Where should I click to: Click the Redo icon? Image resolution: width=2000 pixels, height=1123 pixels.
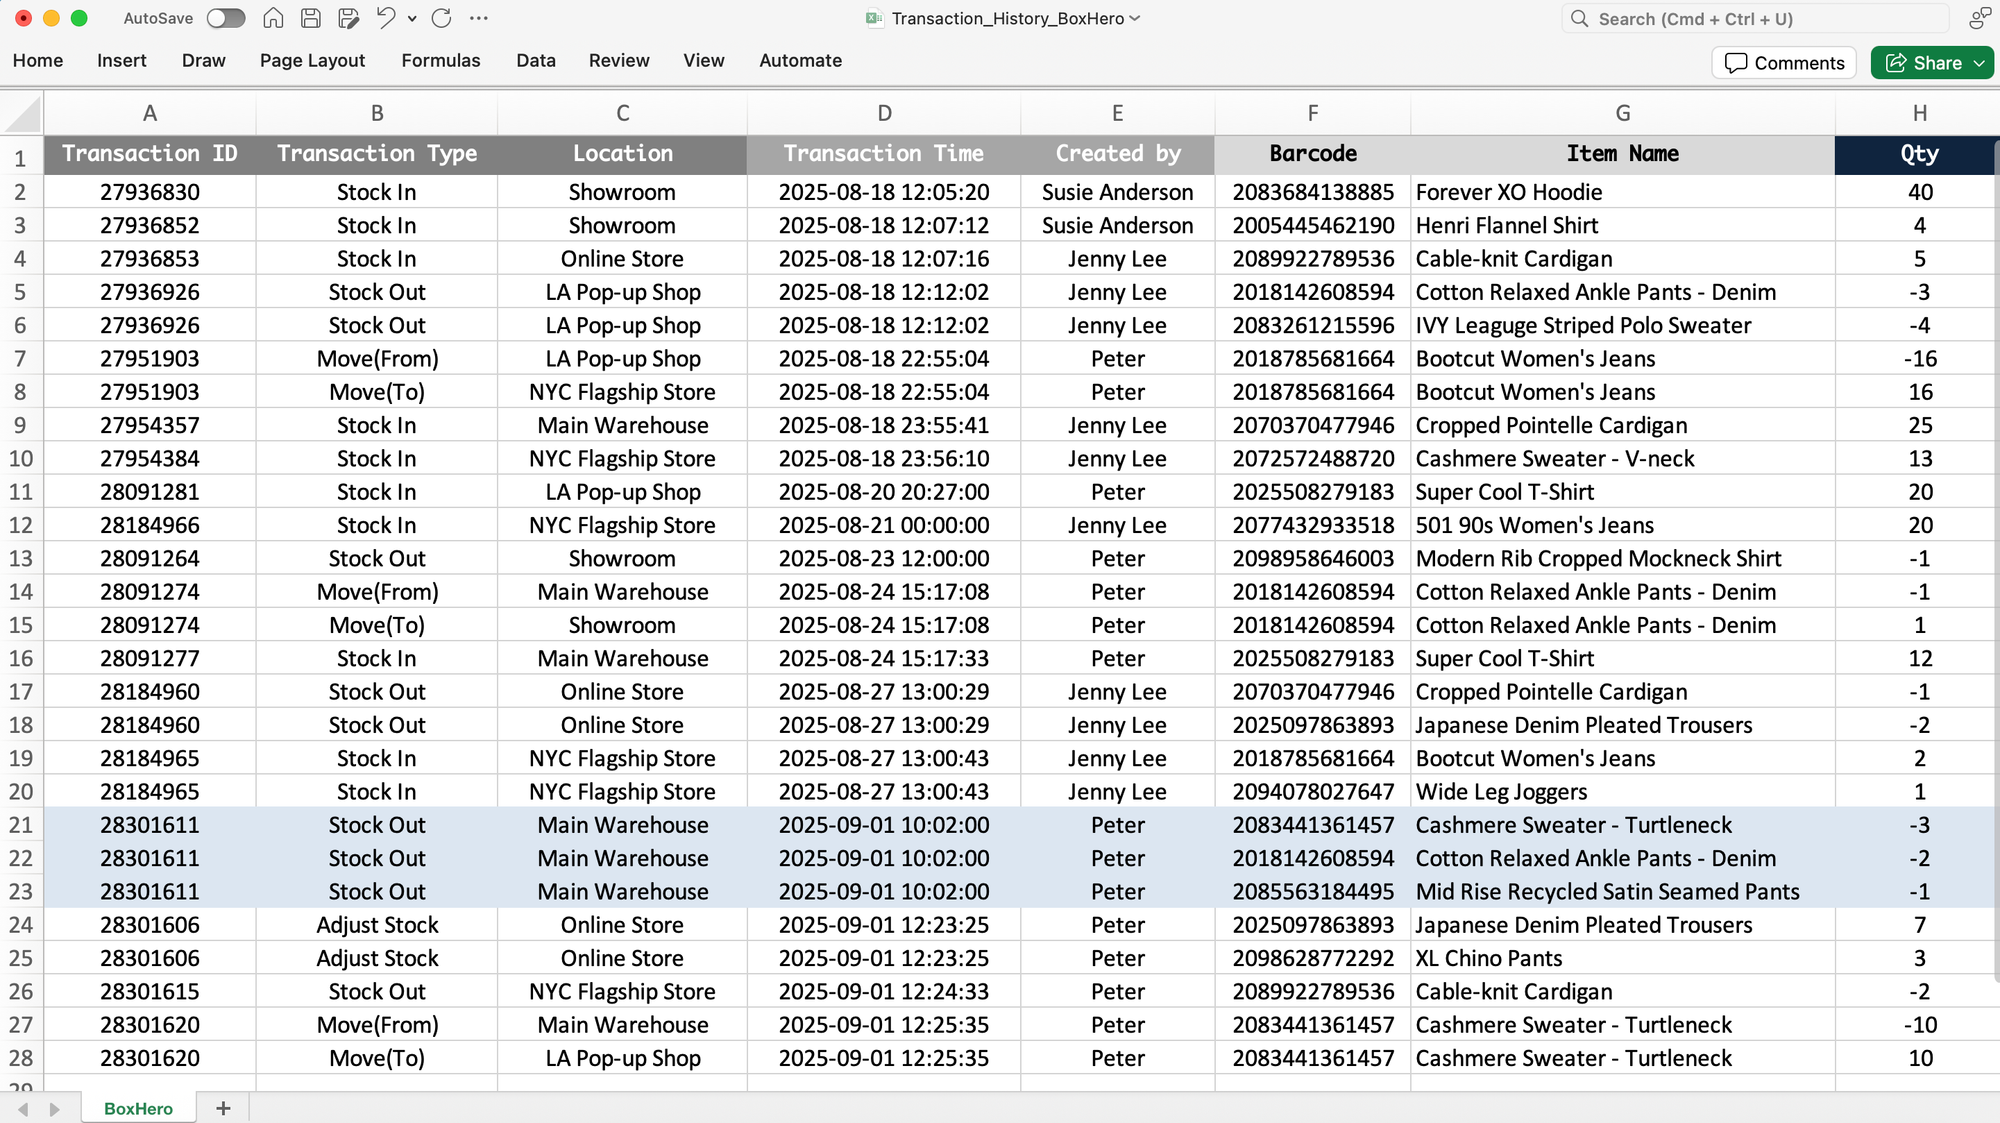[x=440, y=18]
